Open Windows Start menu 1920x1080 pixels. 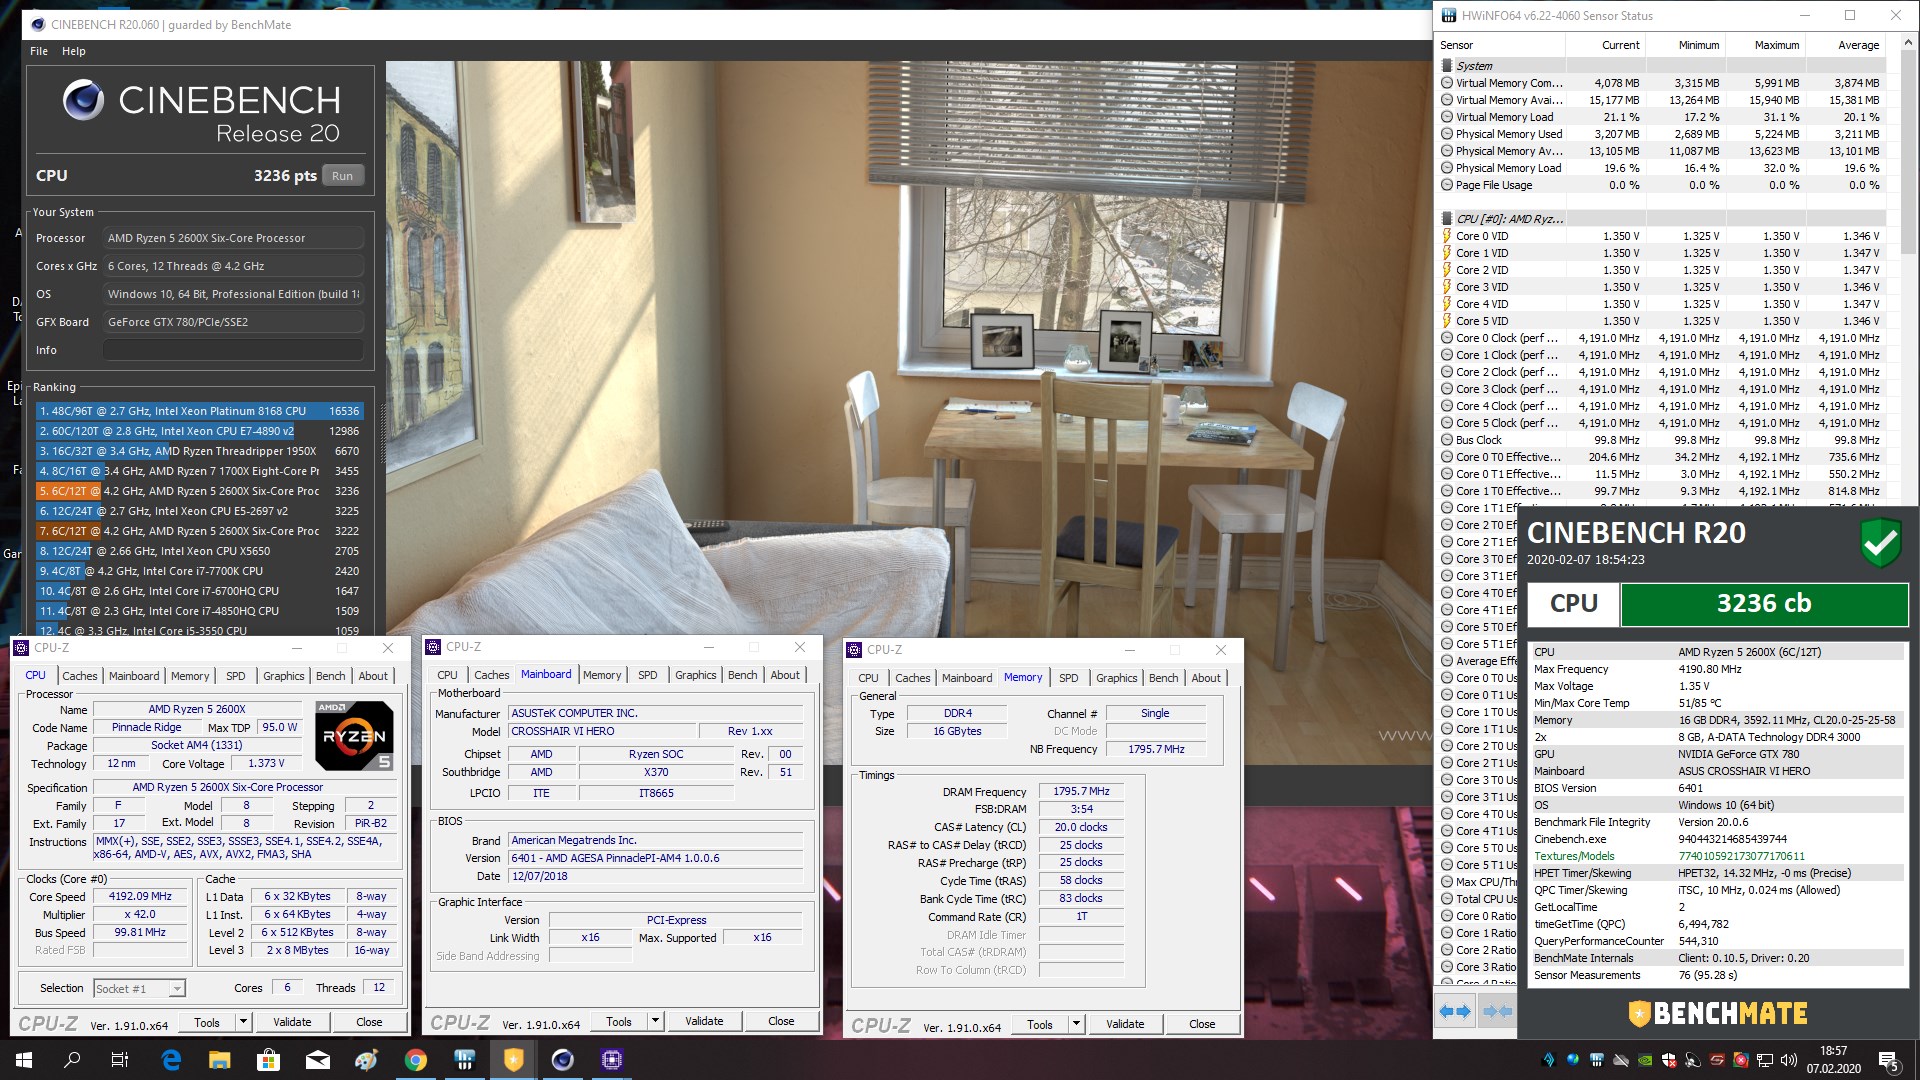(x=24, y=1060)
